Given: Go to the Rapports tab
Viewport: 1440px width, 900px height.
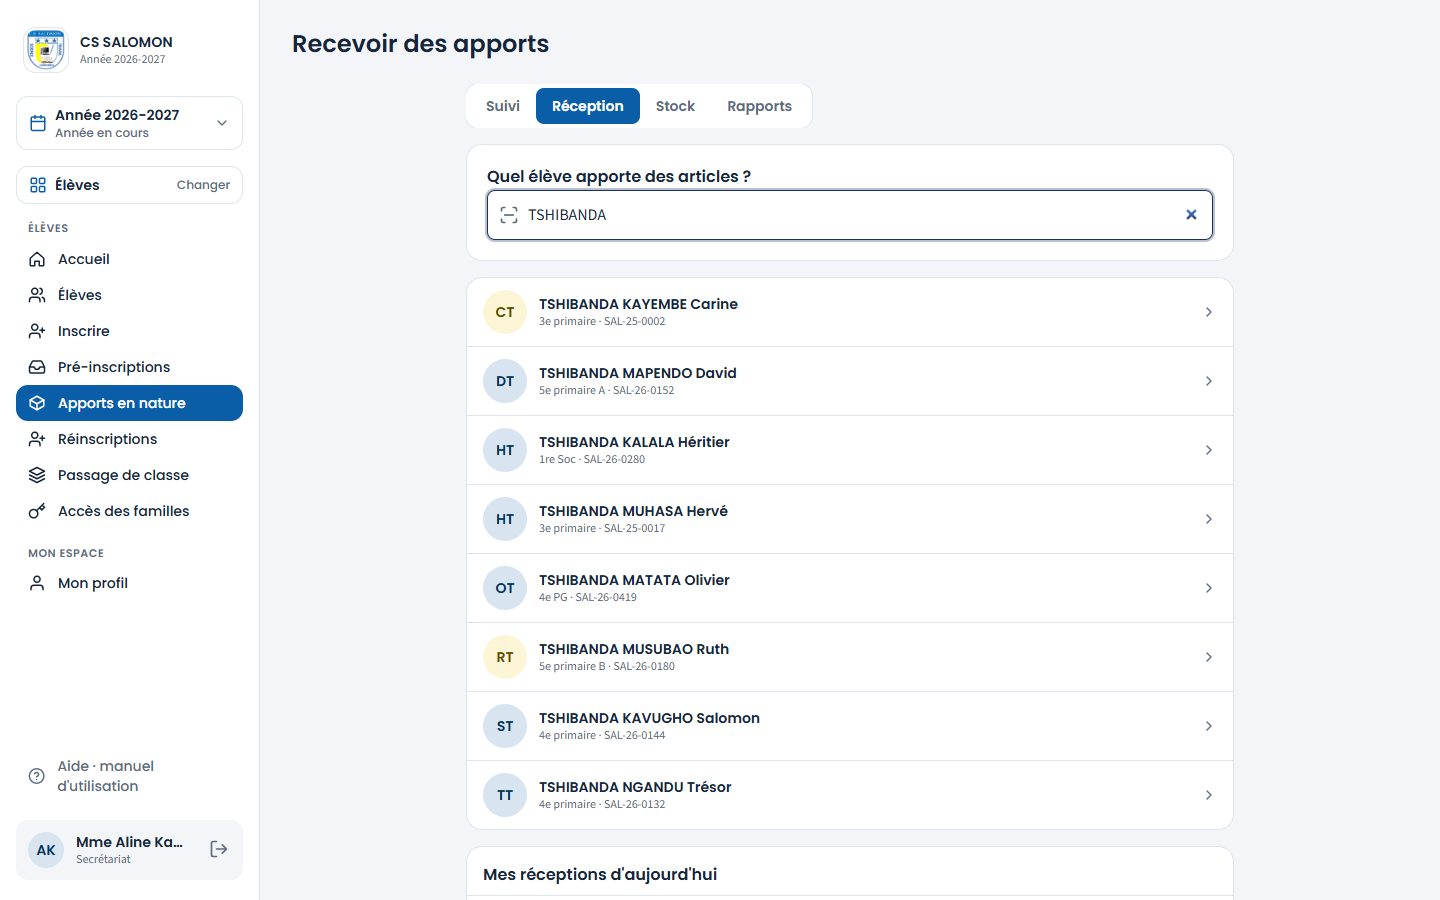Looking at the screenshot, I should pyautogui.click(x=759, y=106).
